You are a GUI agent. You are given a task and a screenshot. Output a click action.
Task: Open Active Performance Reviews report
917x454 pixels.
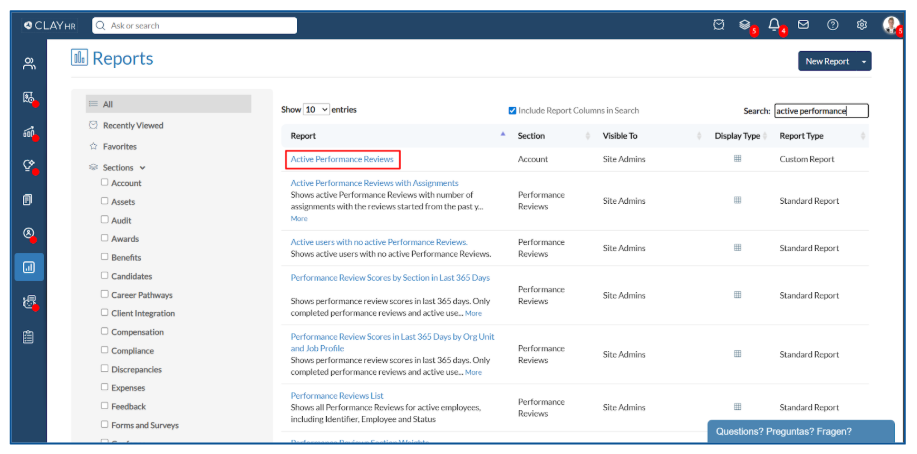(342, 159)
